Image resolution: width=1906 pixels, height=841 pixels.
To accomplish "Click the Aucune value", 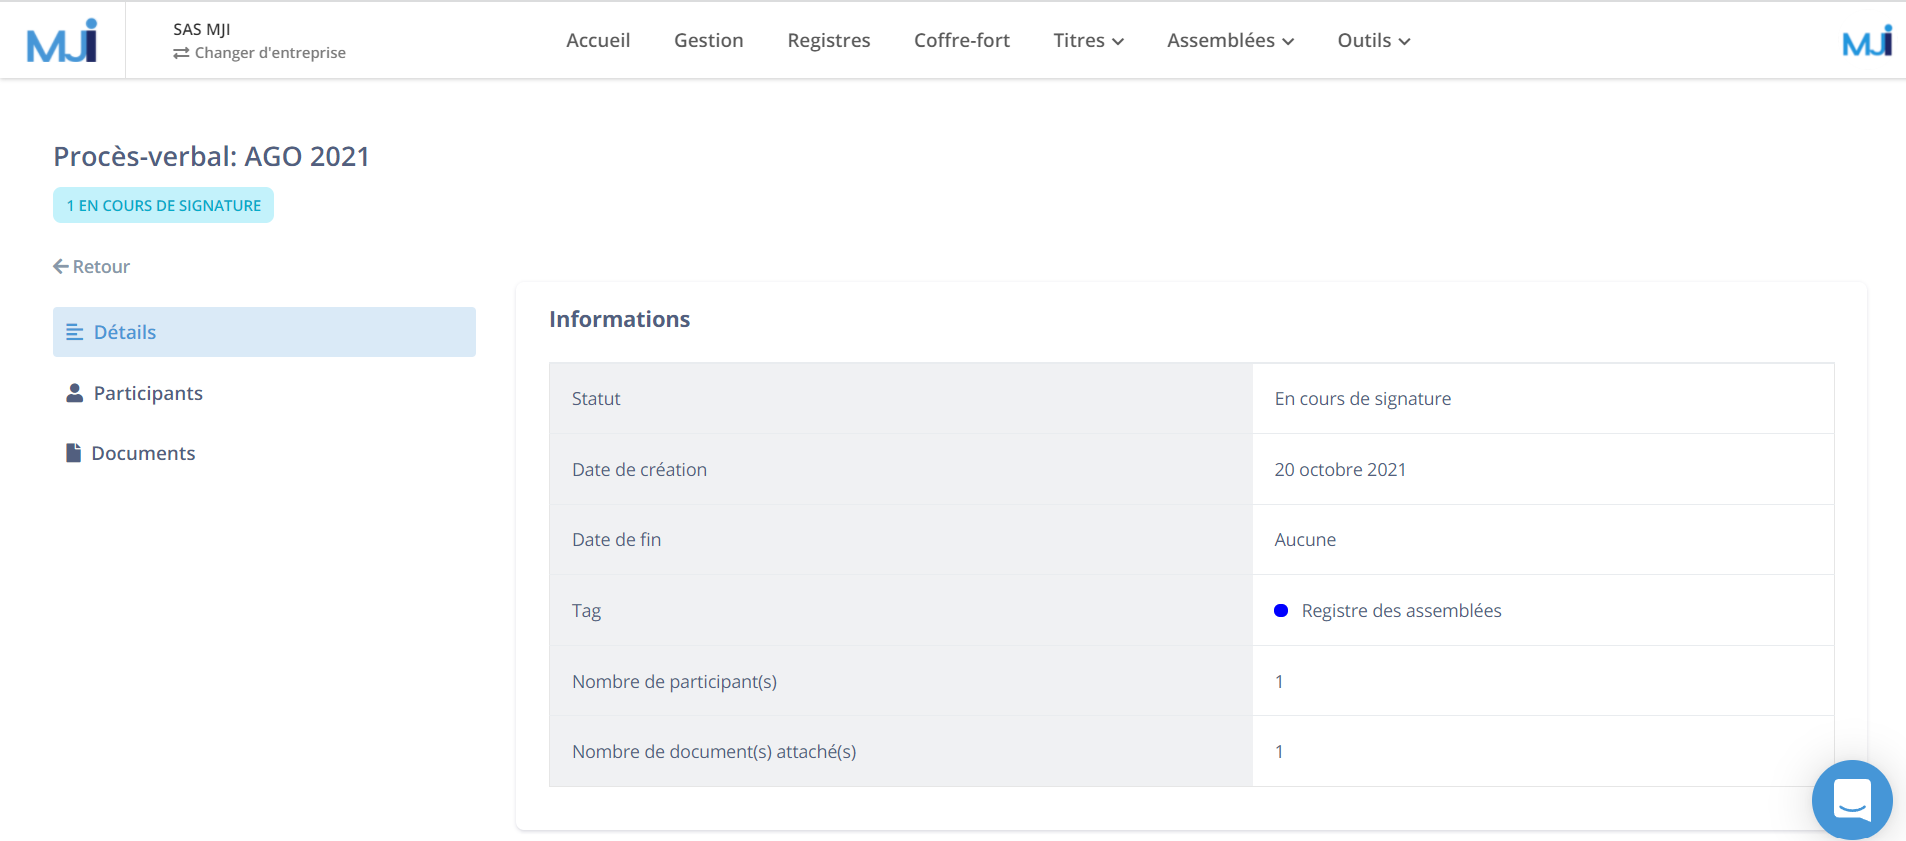I will coord(1305,539).
